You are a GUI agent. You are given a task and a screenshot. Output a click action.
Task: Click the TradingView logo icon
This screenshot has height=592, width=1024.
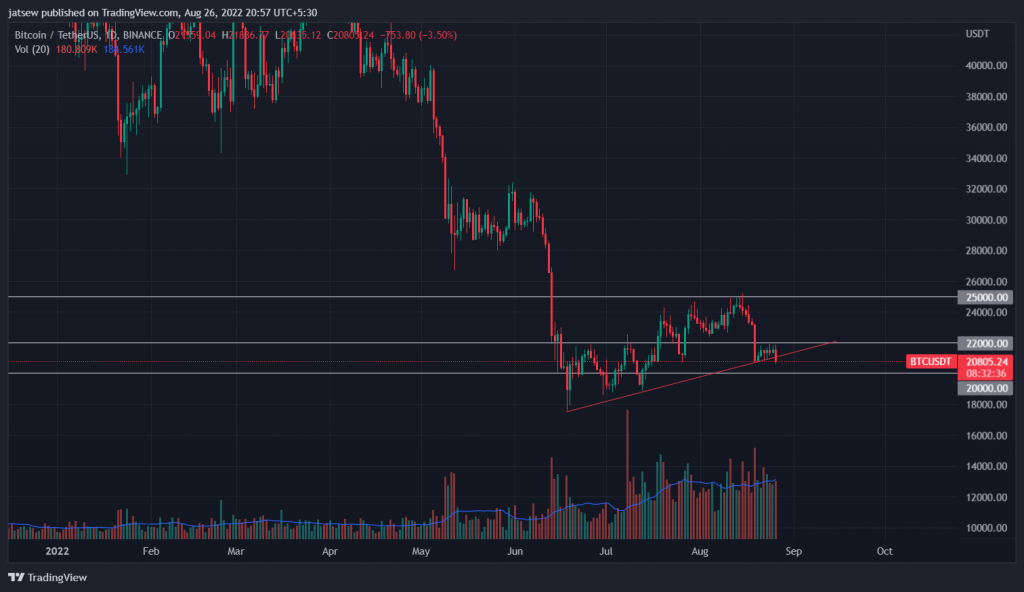pyautogui.click(x=16, y=577)
